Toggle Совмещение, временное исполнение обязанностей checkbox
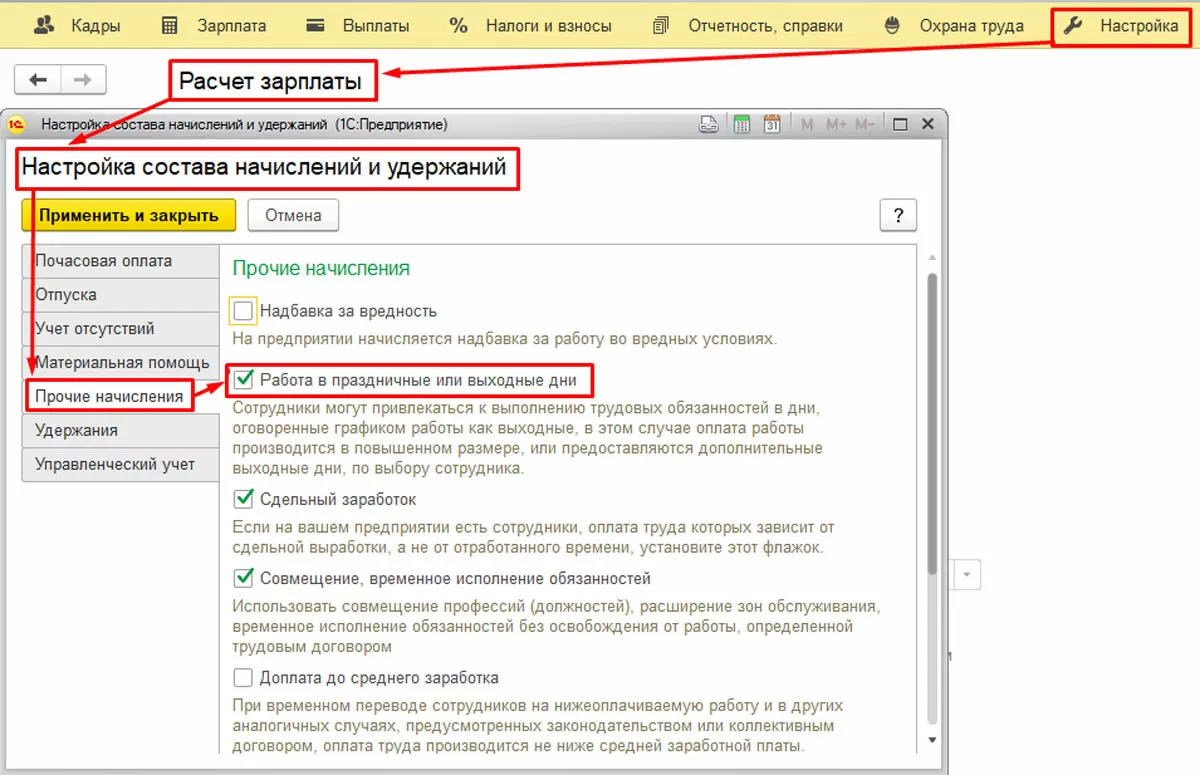1200x775 pixels. coord(243,578)
